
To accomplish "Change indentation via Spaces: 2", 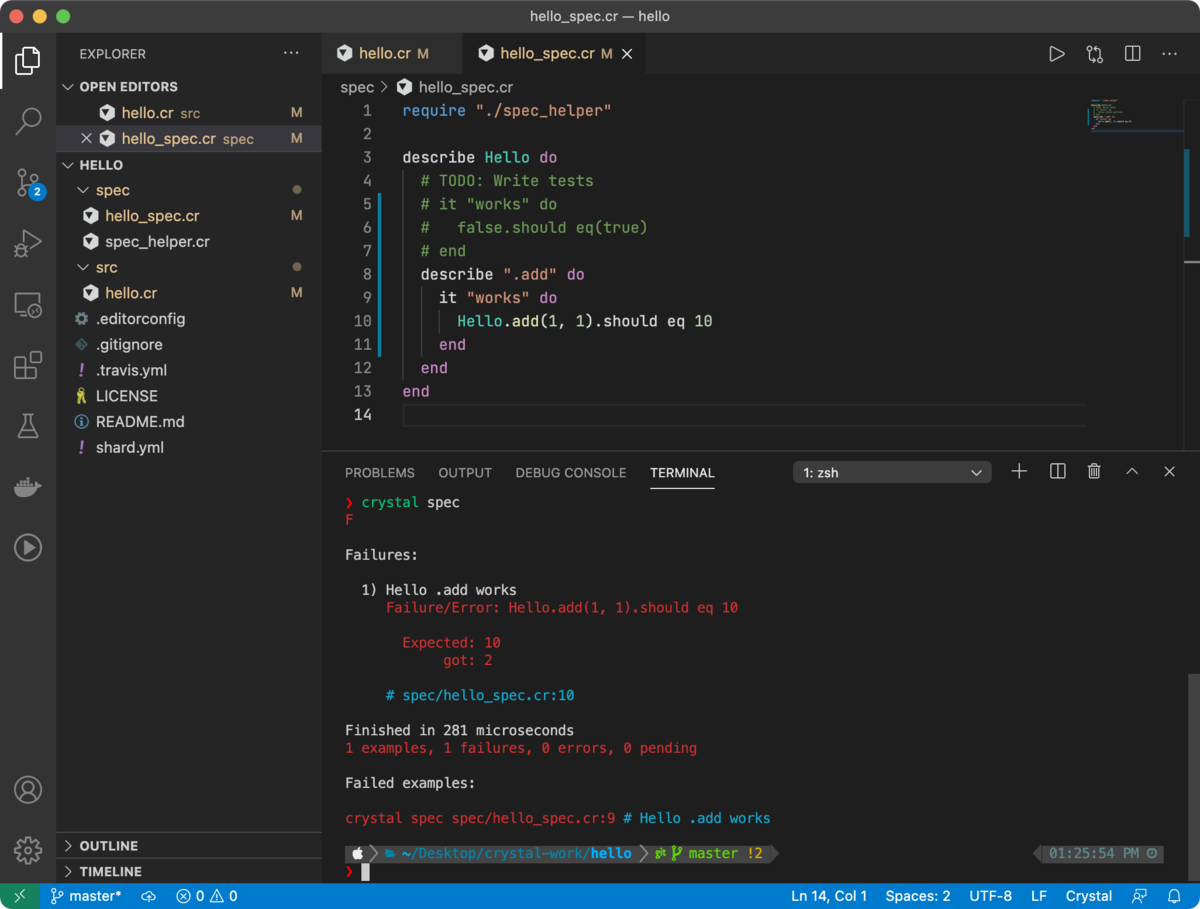I will 918,896.
